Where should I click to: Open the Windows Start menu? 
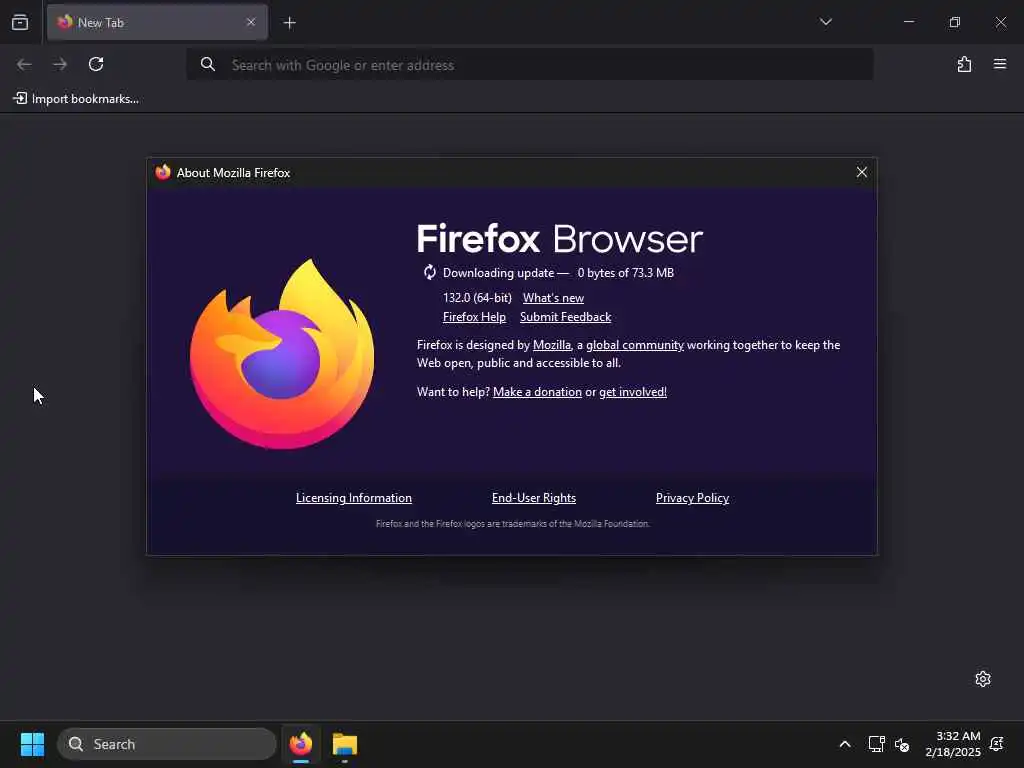(x=32, y=744)
